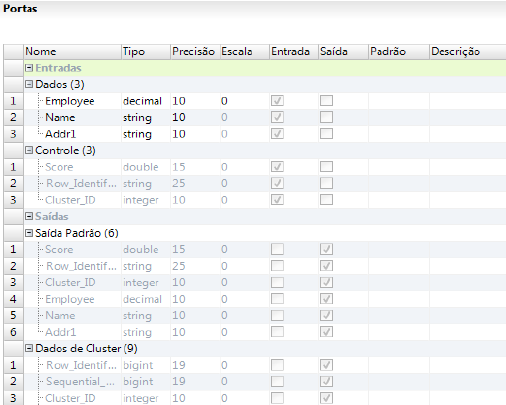Enable Saída checkbox for Employee input
The height and width of the screenshot is (405, 506).
pos(326,101)
